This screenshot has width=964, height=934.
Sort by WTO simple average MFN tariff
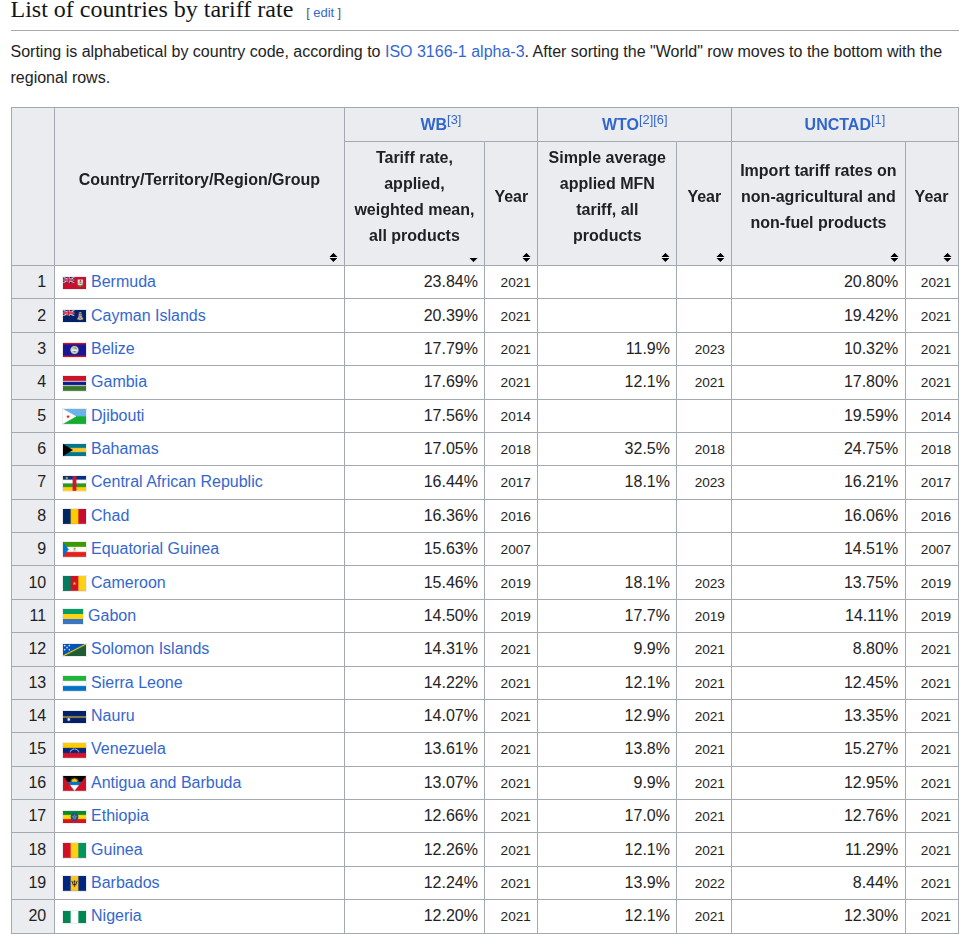[x=665, y=257]
